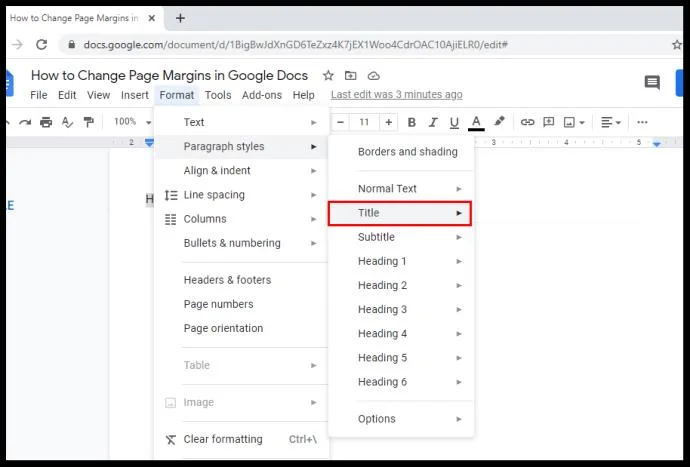Image resolution: width=690 pixels, height=467 pixels.
Task: Open the File menu
Action: 39,95
